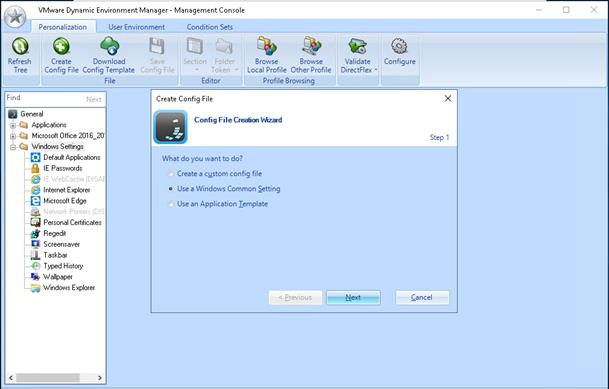Viewport: 609px width, 389px height.
Task: Click the tree scrollbar left arrow
Action: 11,377
